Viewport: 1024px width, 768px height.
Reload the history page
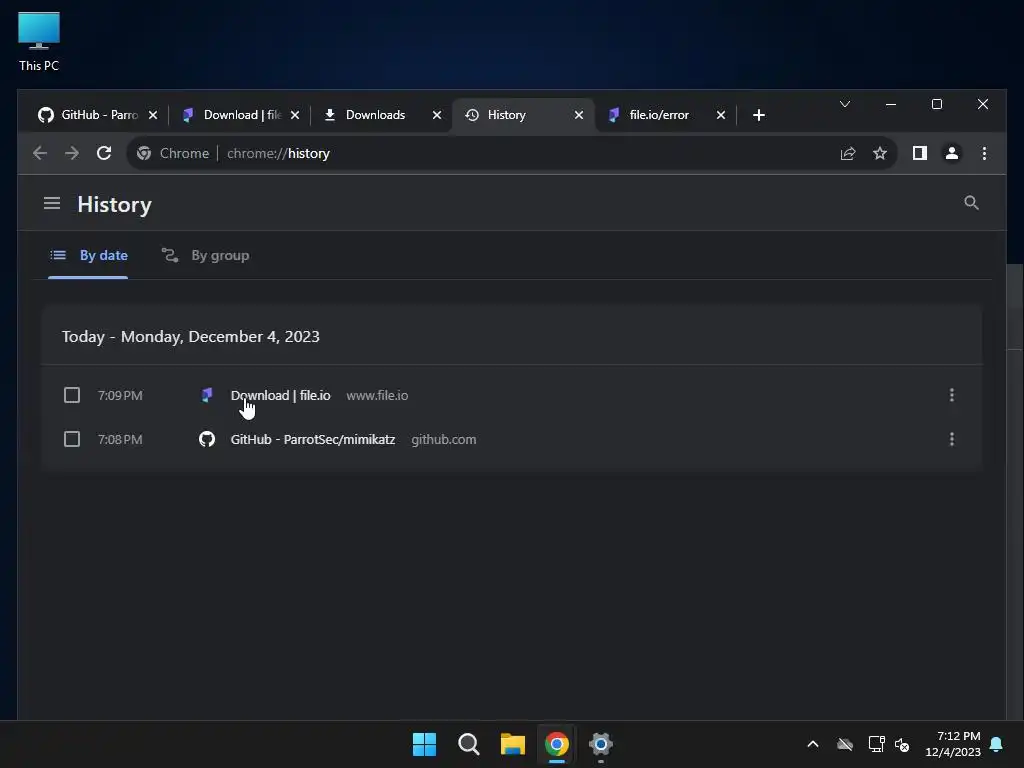(104, 153)
